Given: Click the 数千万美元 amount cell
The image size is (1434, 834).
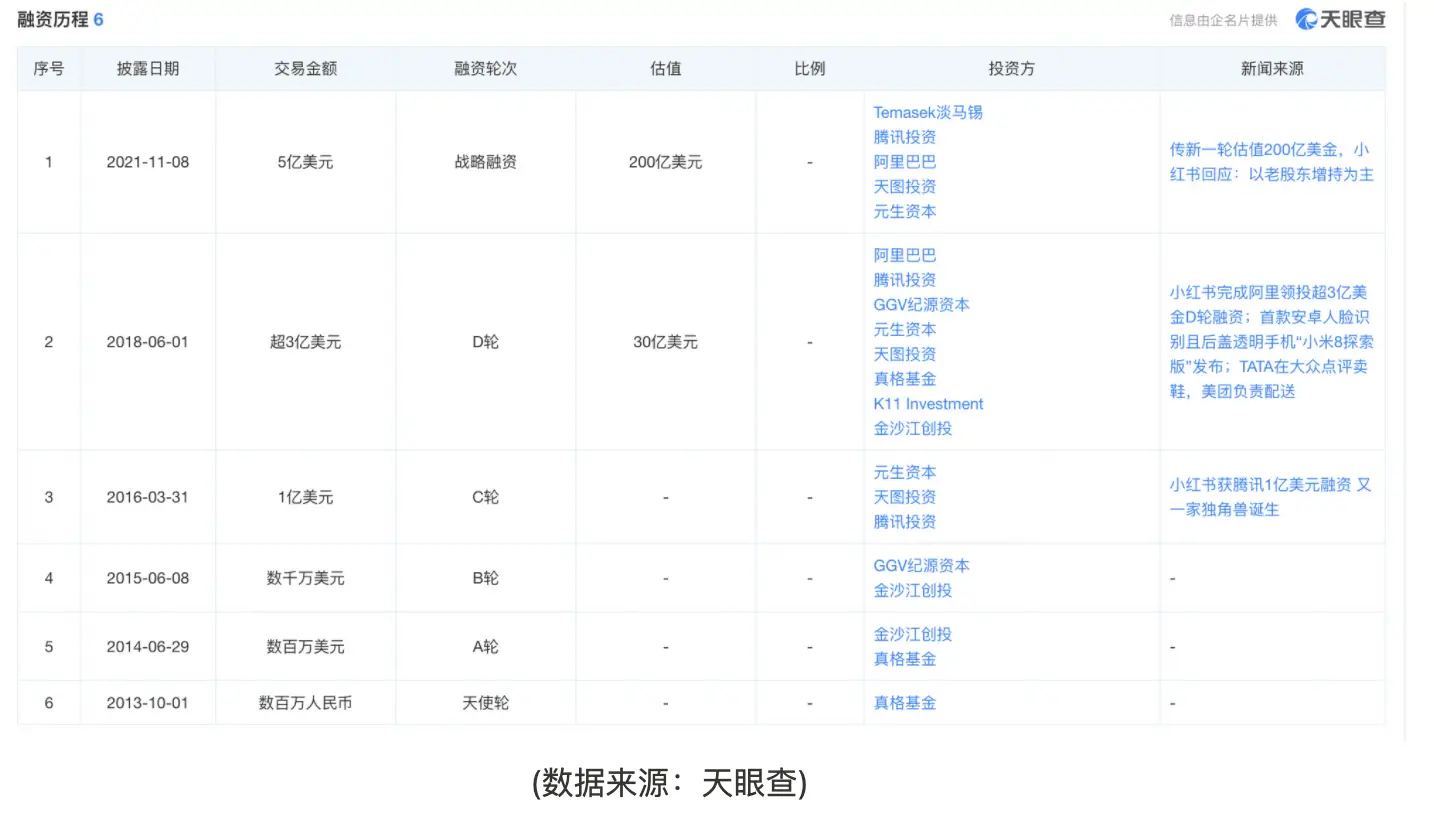Looking at the screenshot, I should tap(306, 578).
